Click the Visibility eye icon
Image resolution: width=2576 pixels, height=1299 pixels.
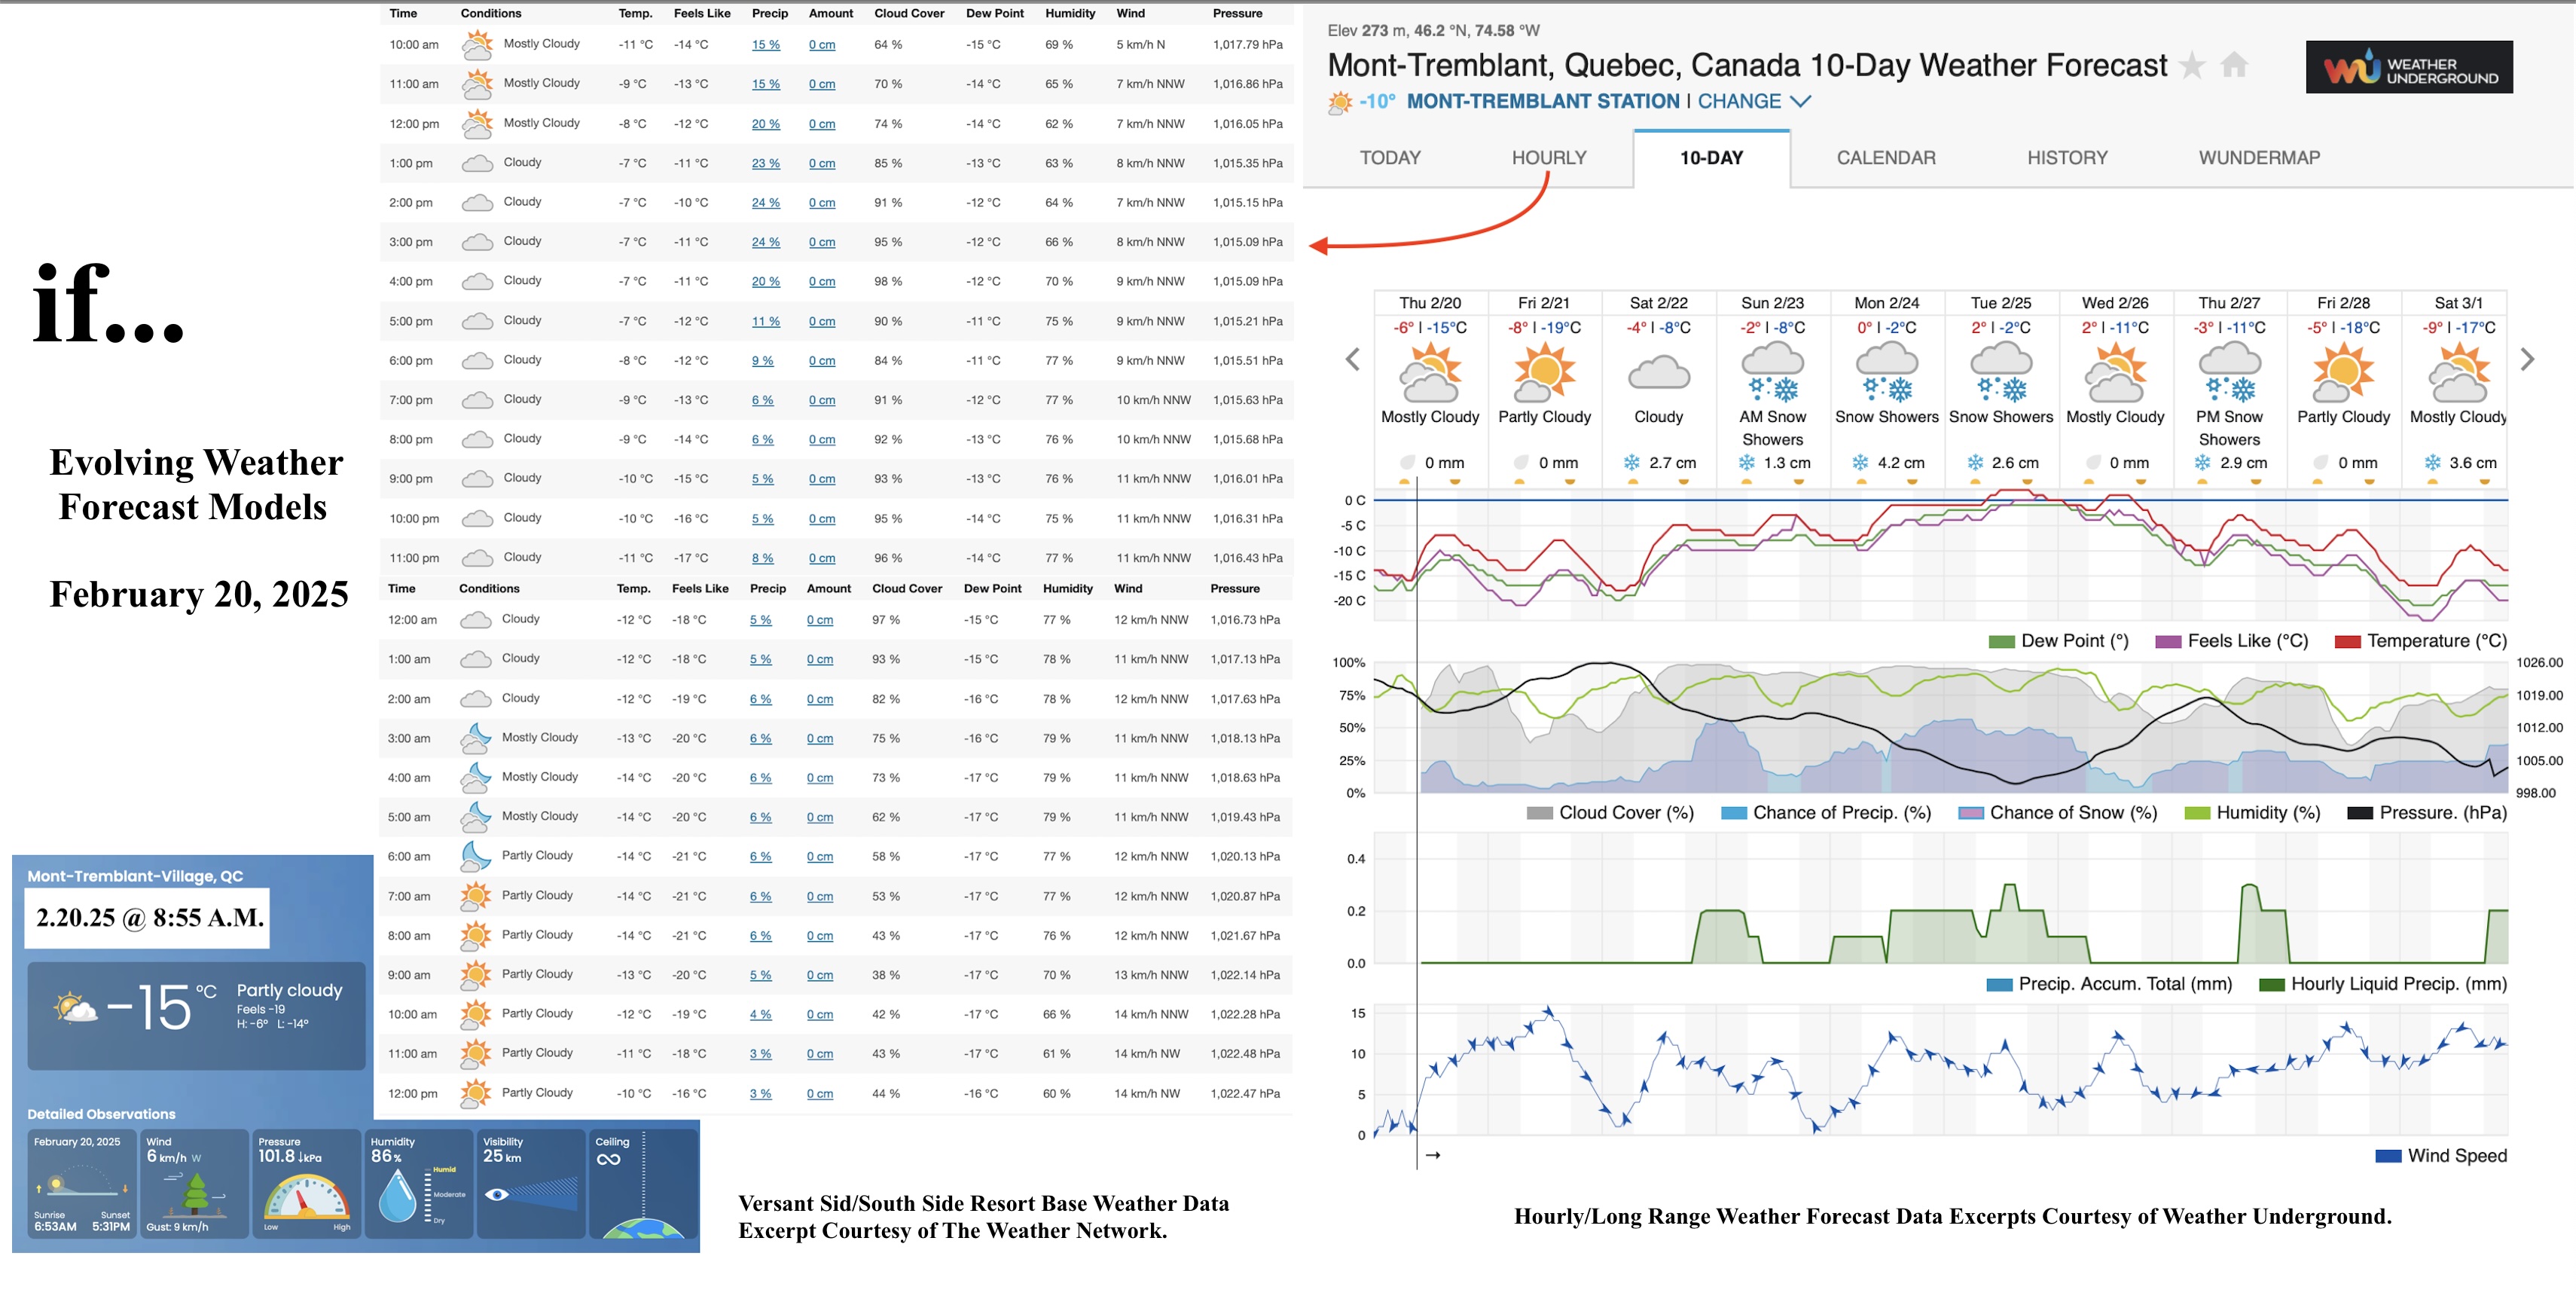click(497, 1194)
